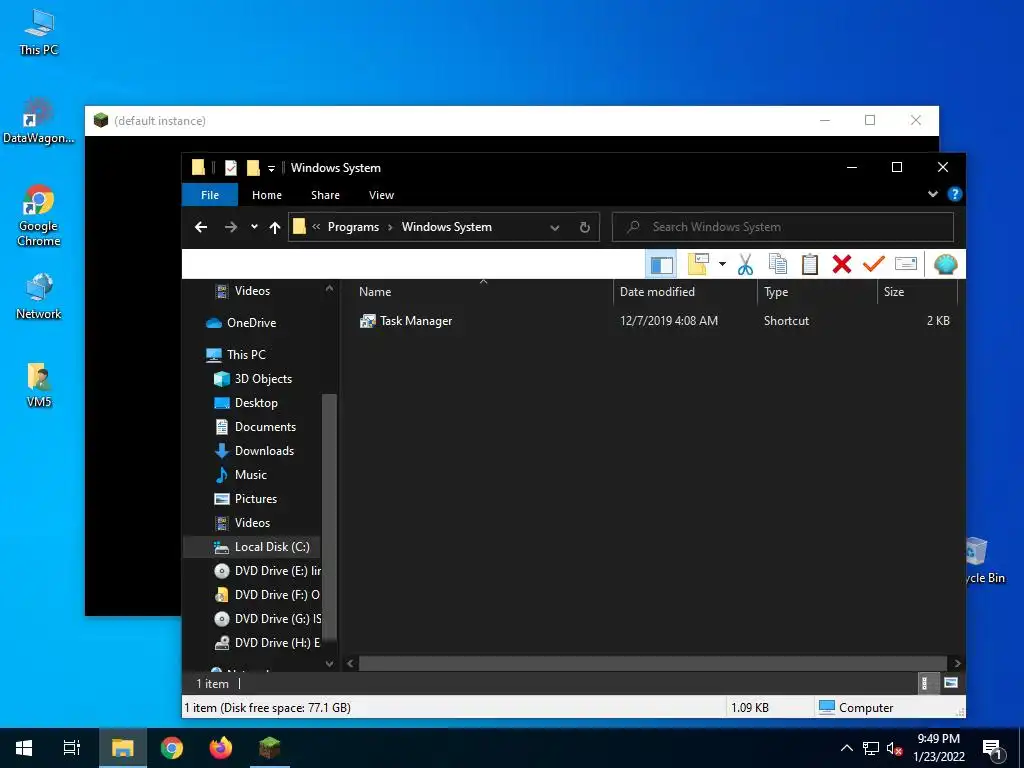Open the folder options dropdown arrow
The width and height of the screenshot is (1024, 768).
click(722, 264)
